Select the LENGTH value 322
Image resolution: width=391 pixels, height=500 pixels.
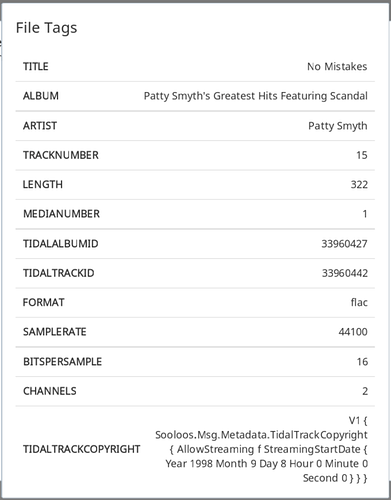click(359, 184)
